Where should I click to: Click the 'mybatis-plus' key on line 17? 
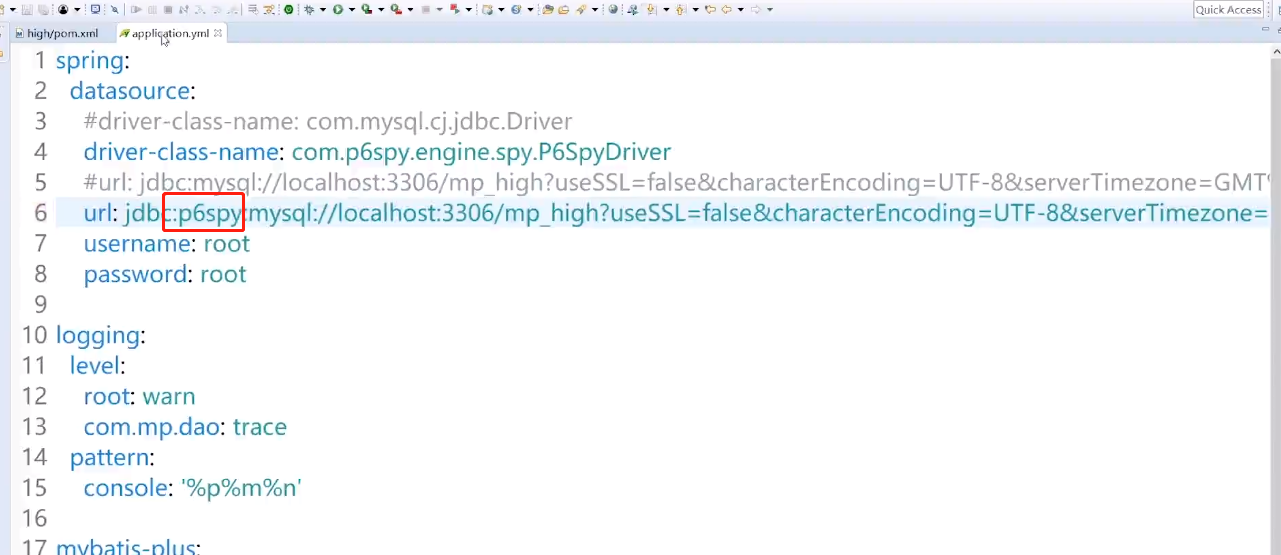[x=126, y=548]
